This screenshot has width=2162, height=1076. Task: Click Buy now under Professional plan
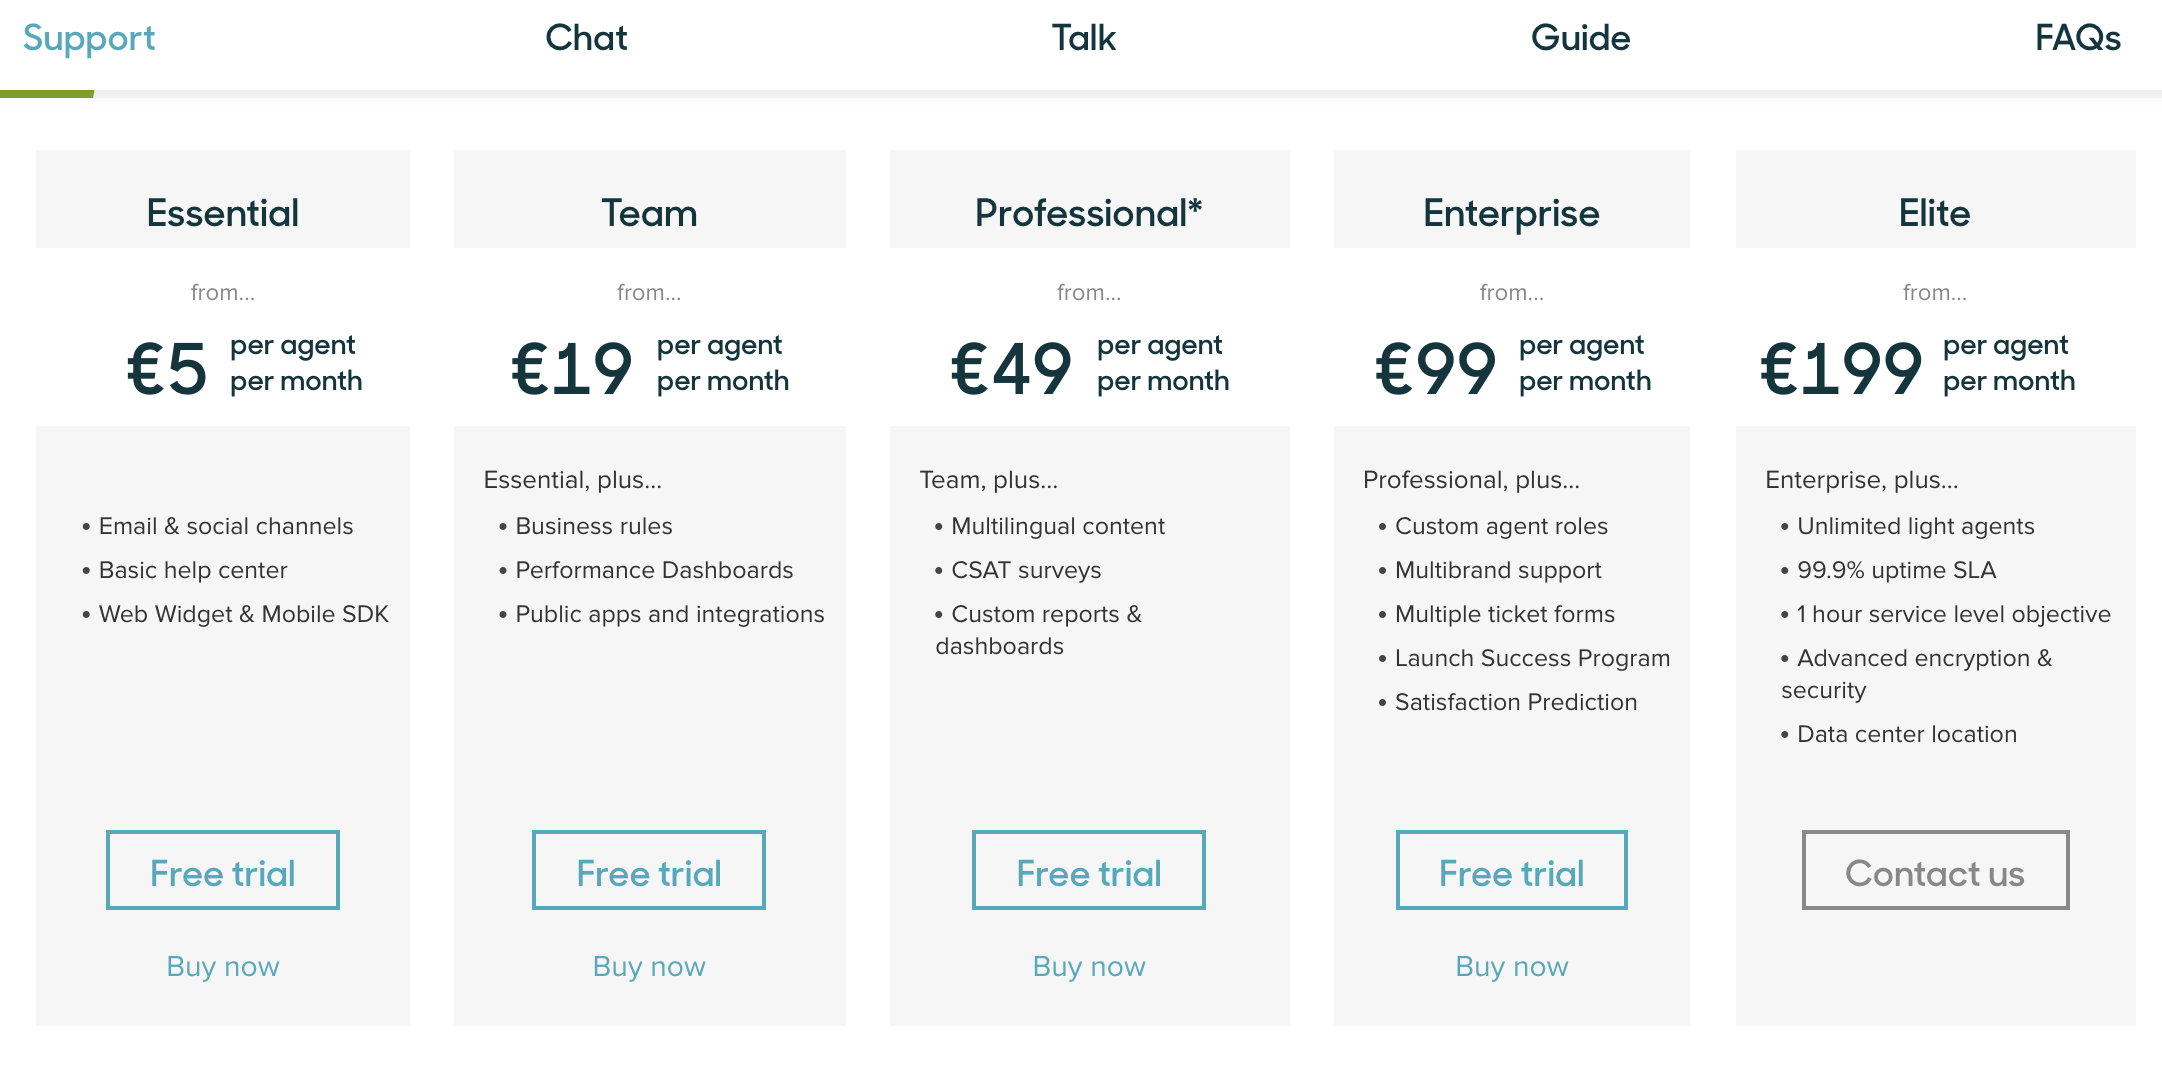click(1089, 966)
